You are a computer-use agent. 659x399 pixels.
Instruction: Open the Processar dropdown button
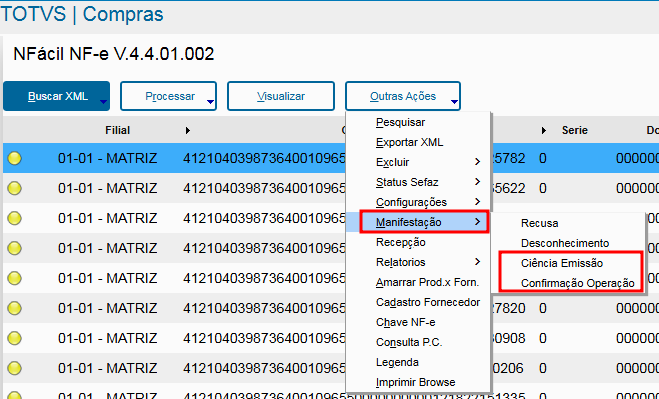coord(169,96)
